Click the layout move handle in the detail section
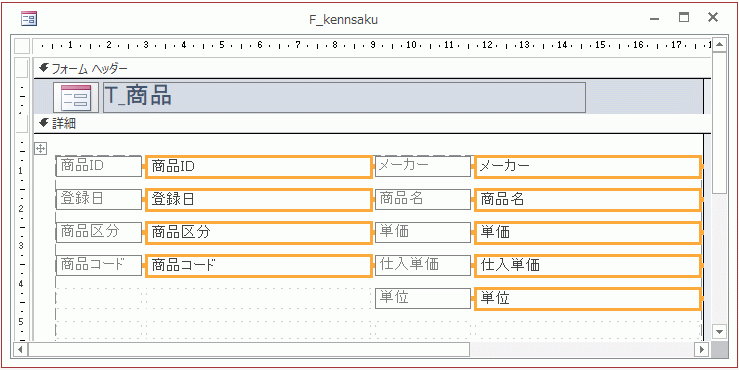The width and height of the screenshot is (739, 370). pyautogui.click(x=41, y=149)
